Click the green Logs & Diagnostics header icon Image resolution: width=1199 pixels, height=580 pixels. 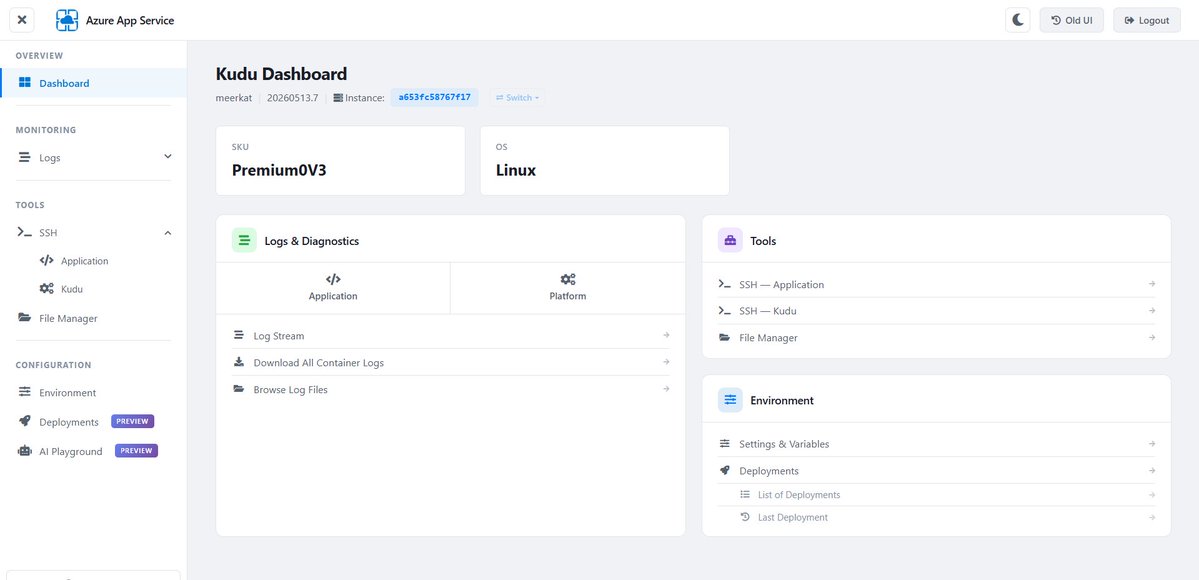coord(244,240)
